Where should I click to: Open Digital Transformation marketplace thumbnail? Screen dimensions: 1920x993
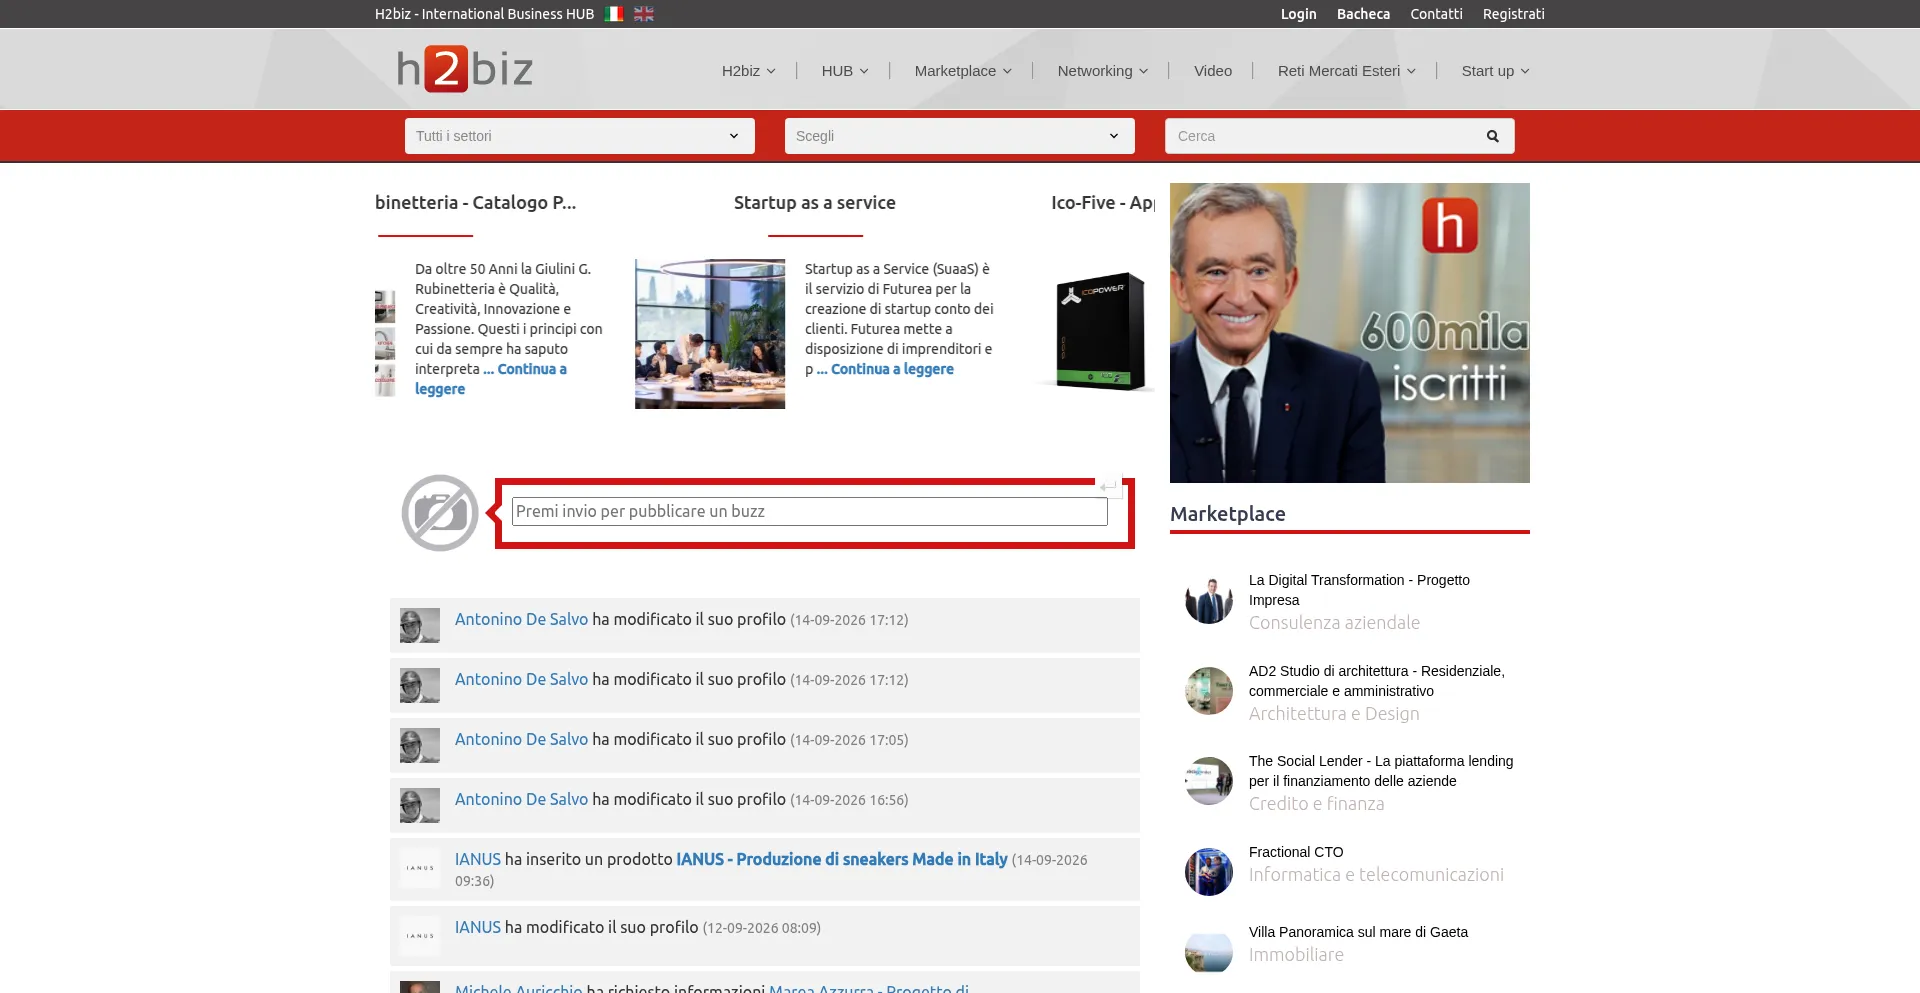pos(1209,600)
